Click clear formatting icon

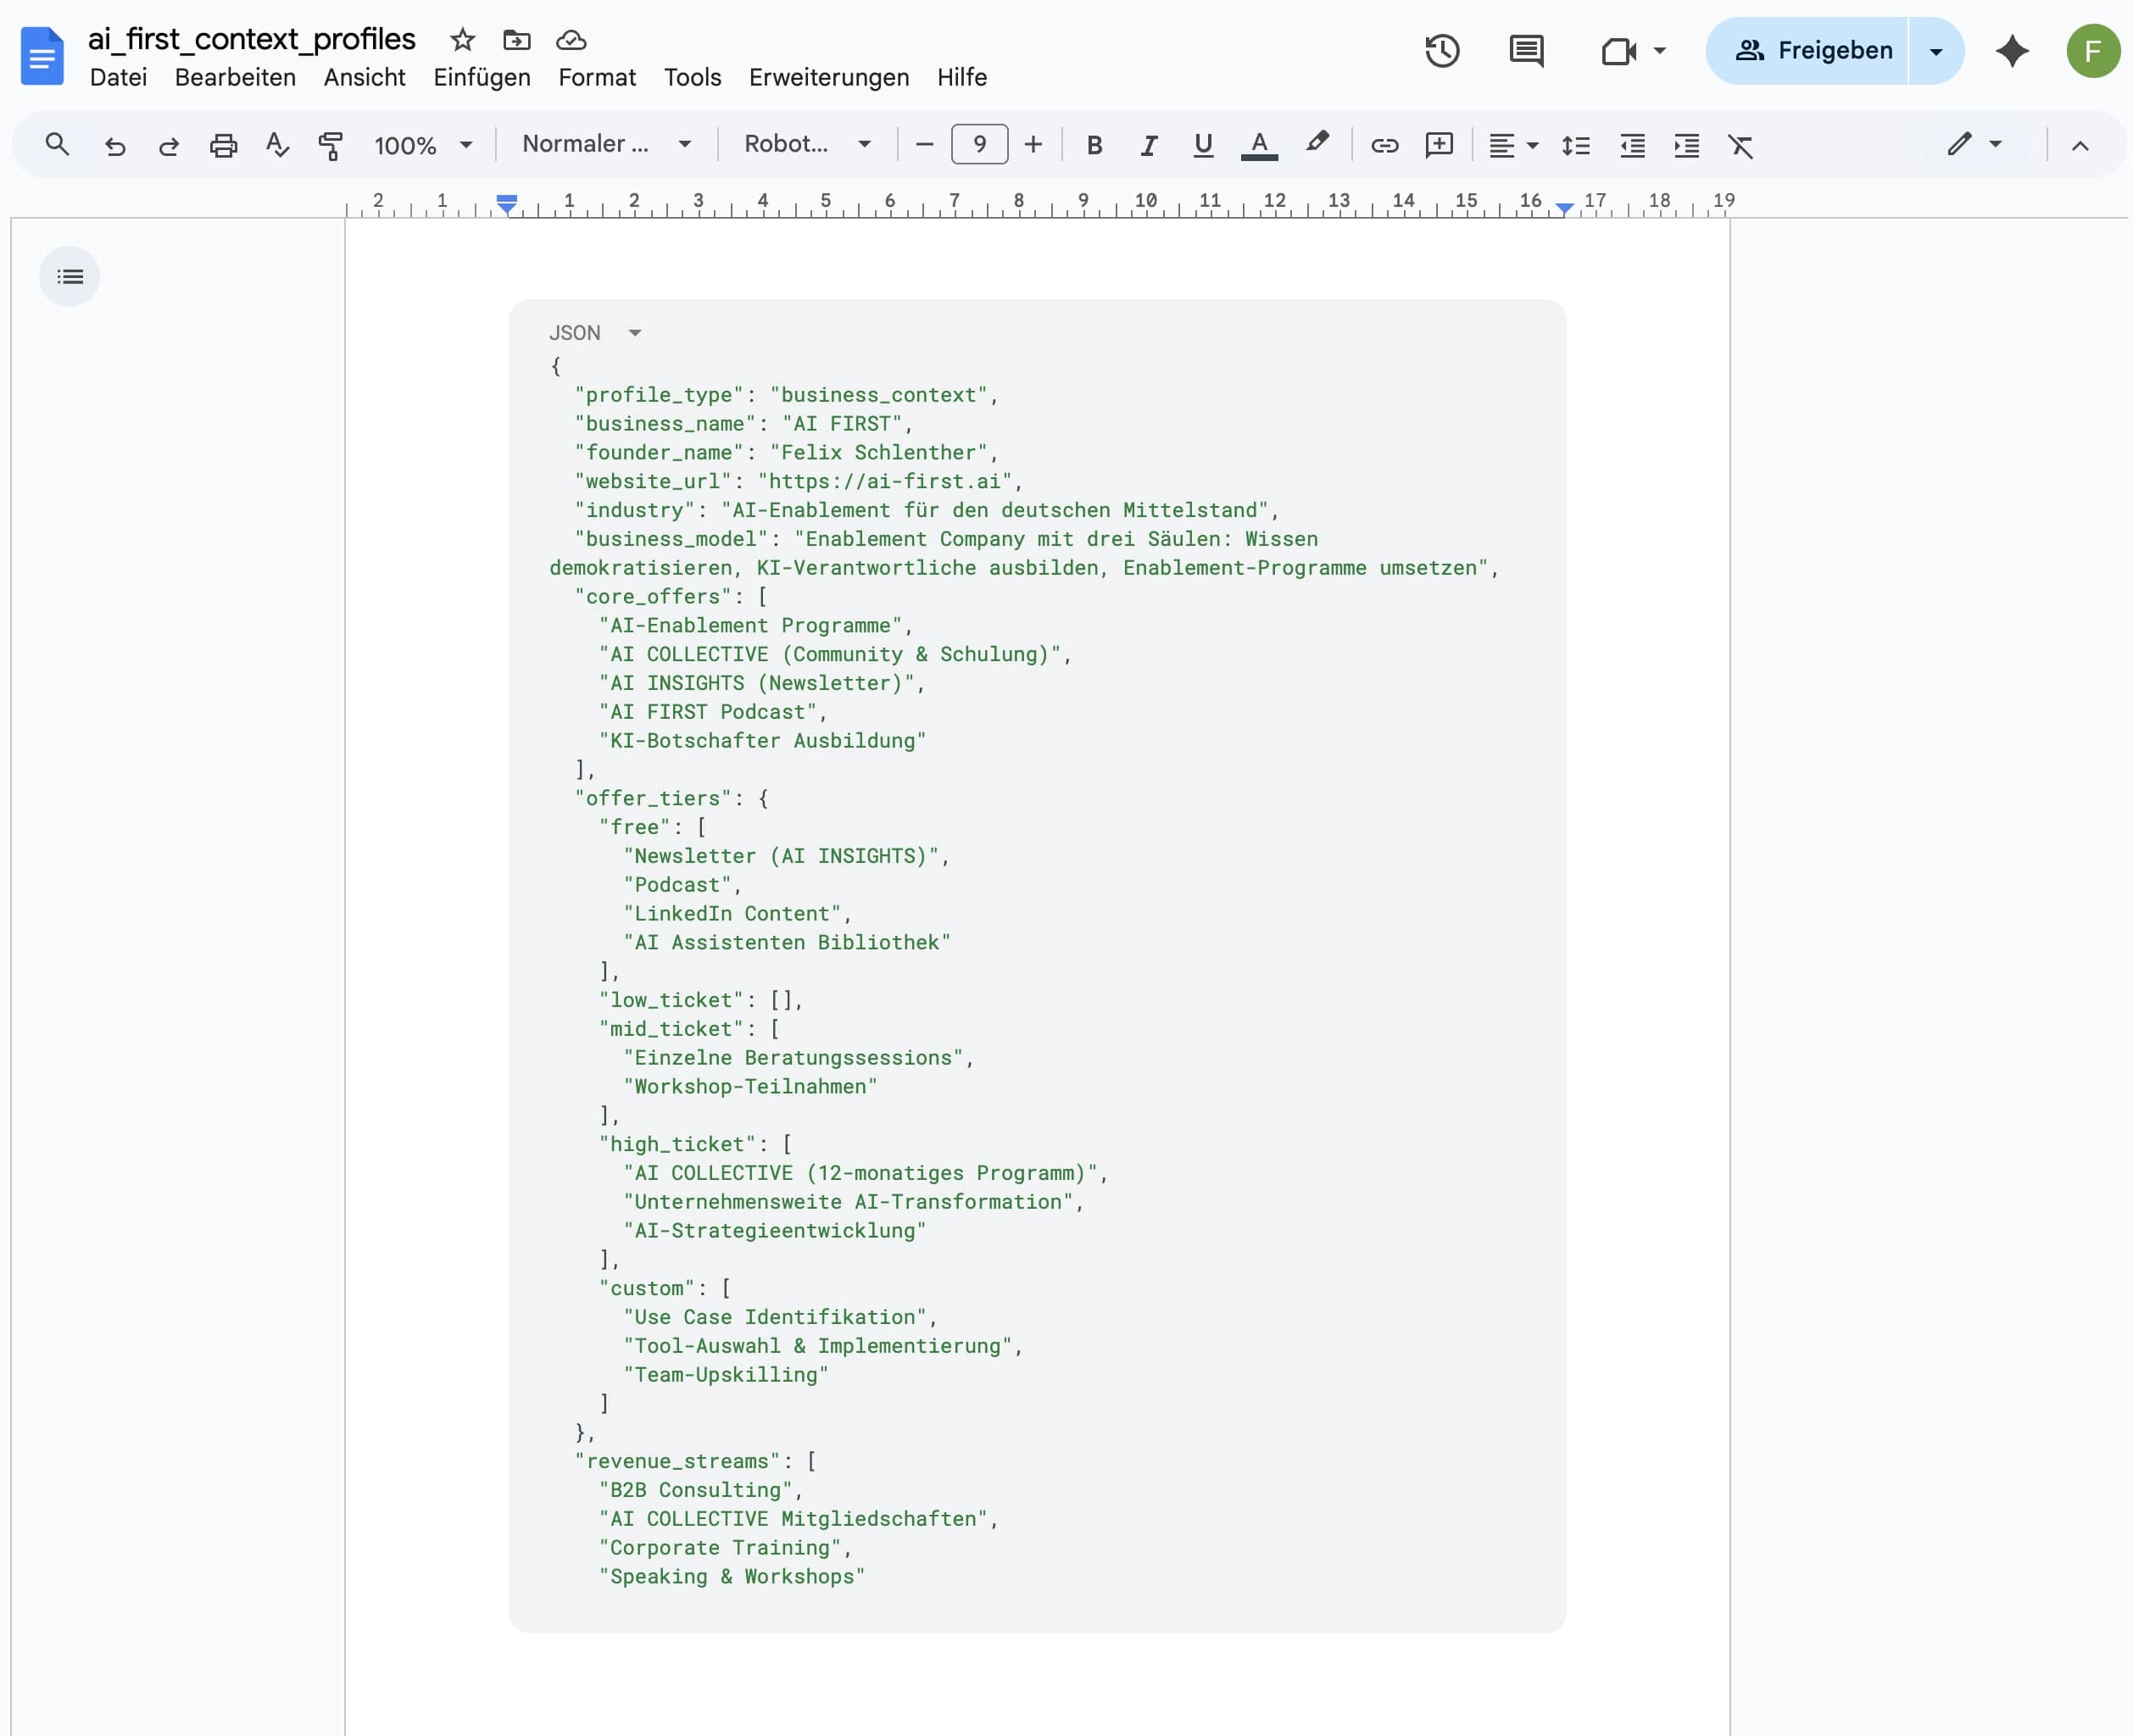click(x=1740, y=146)
